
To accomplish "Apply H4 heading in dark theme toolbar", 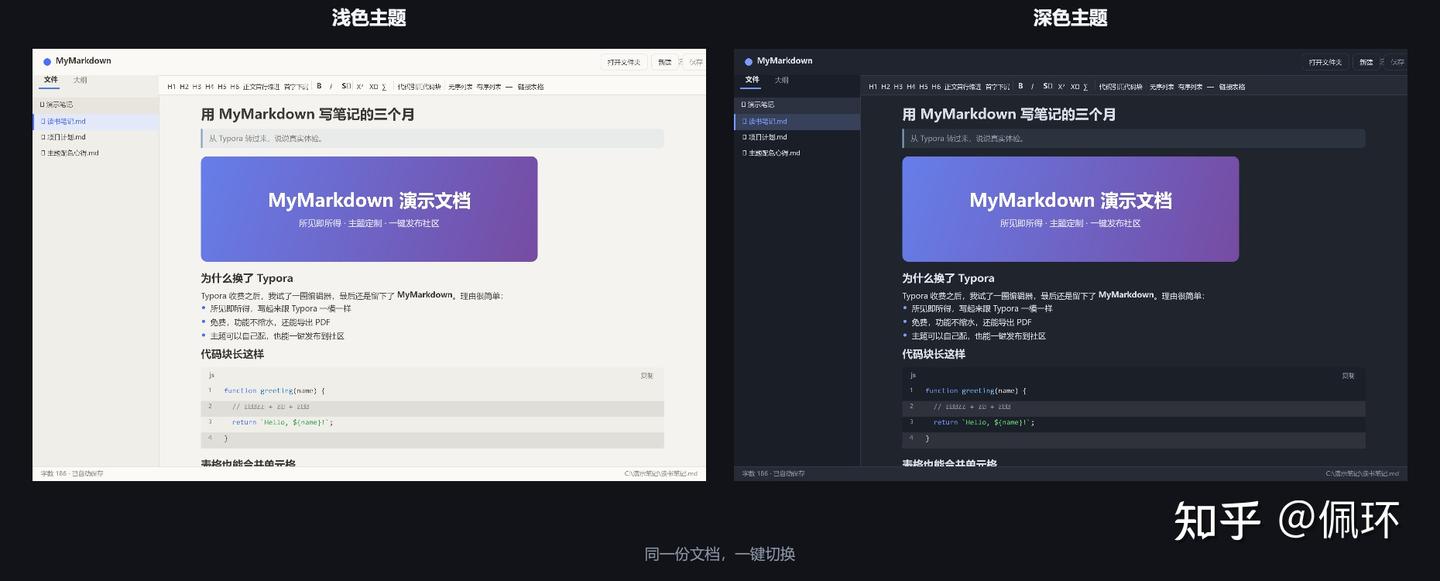I will (x=910, y=87).
